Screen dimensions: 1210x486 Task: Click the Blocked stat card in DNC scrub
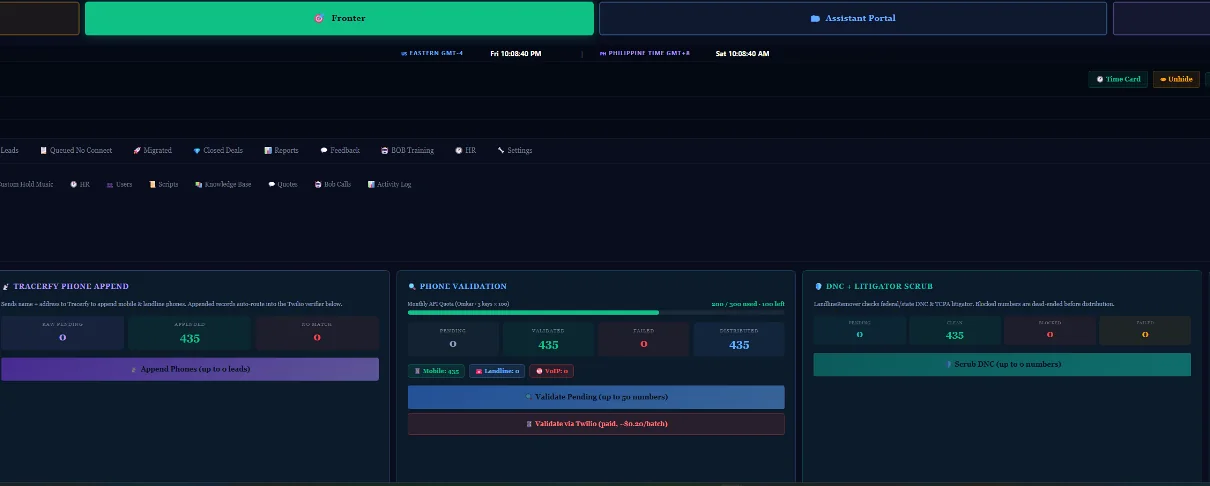click(x=1049, y=331)
